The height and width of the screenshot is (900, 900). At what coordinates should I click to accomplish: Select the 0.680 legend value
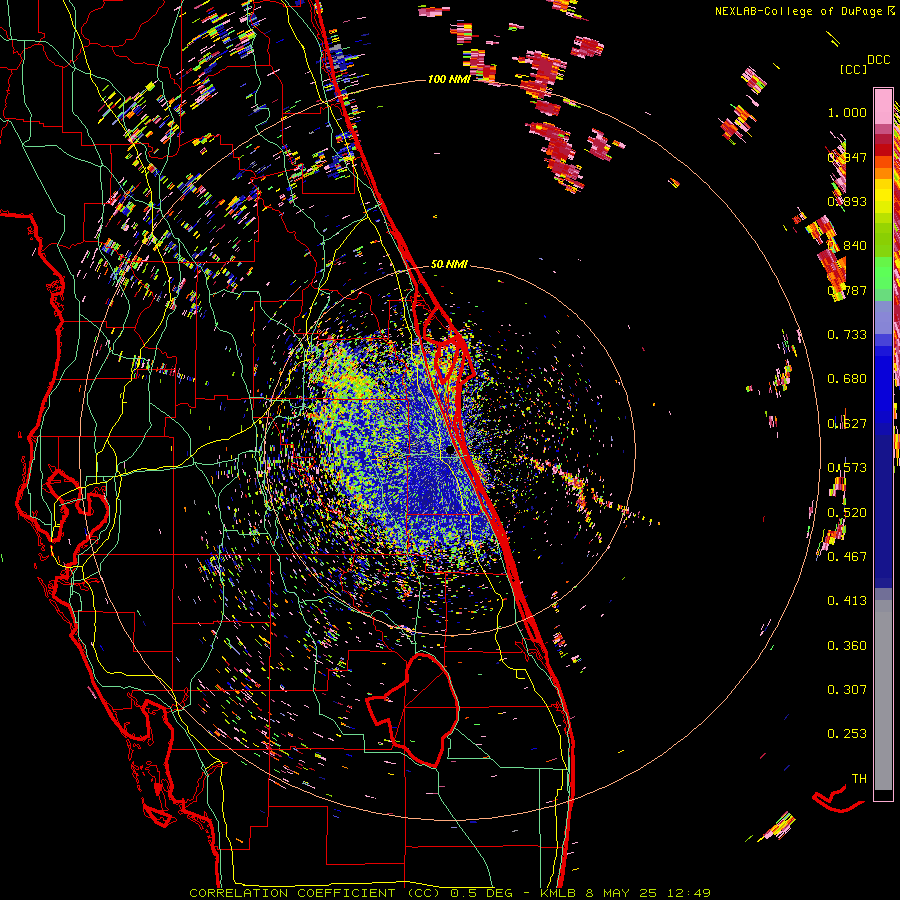point(847,379)
